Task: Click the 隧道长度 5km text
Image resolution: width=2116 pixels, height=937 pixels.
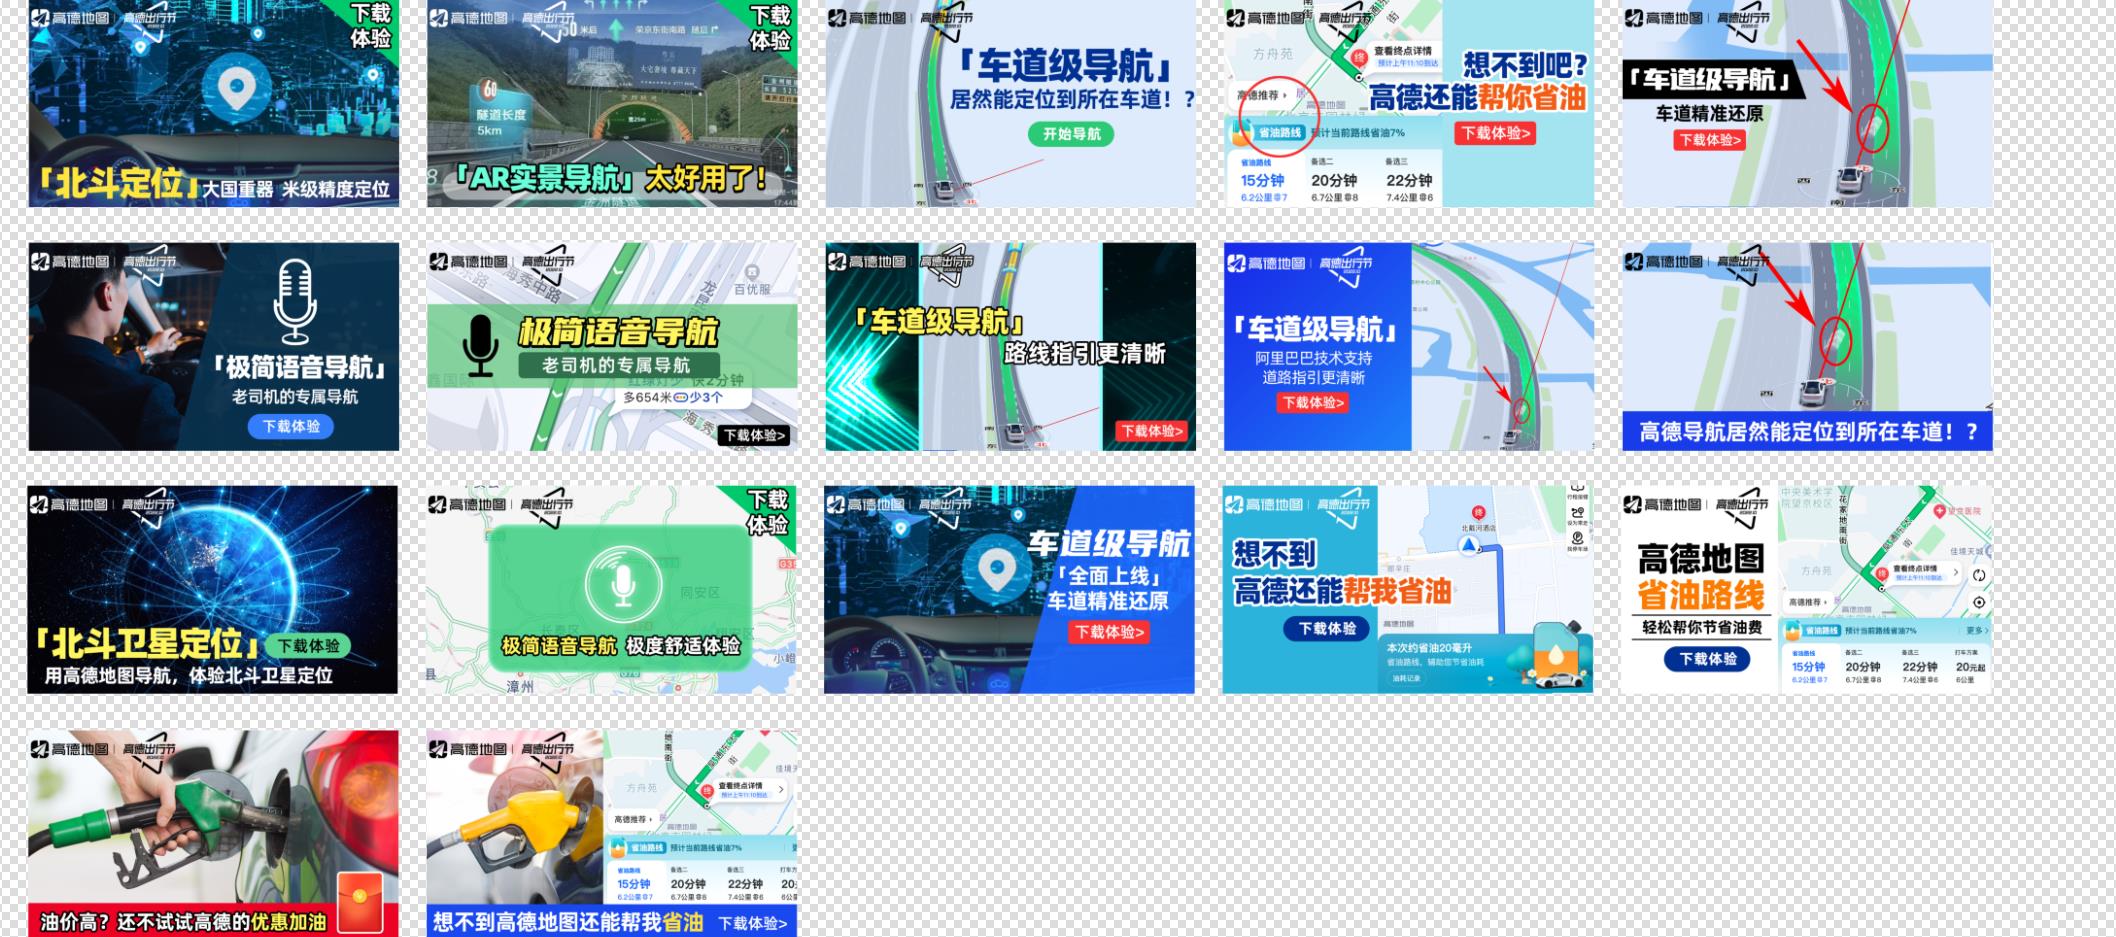Action: [502, 122]
